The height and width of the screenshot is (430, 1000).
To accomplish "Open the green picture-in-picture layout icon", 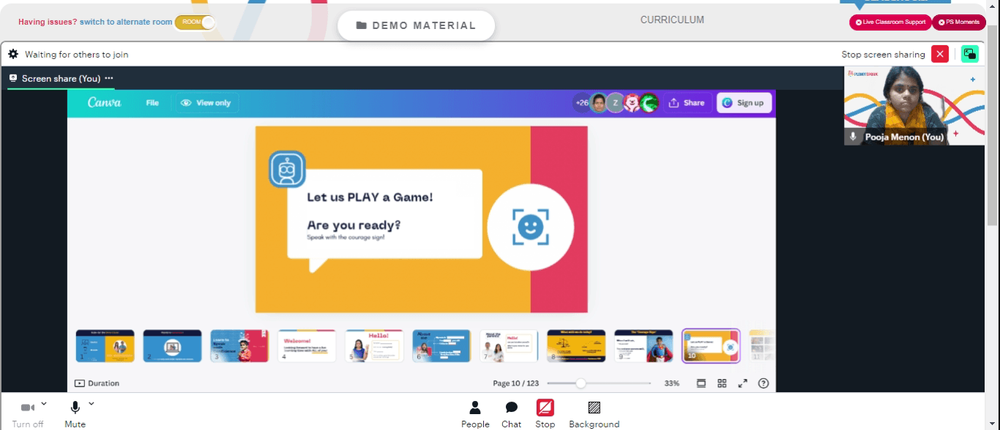I will click(x=969, y=54).
